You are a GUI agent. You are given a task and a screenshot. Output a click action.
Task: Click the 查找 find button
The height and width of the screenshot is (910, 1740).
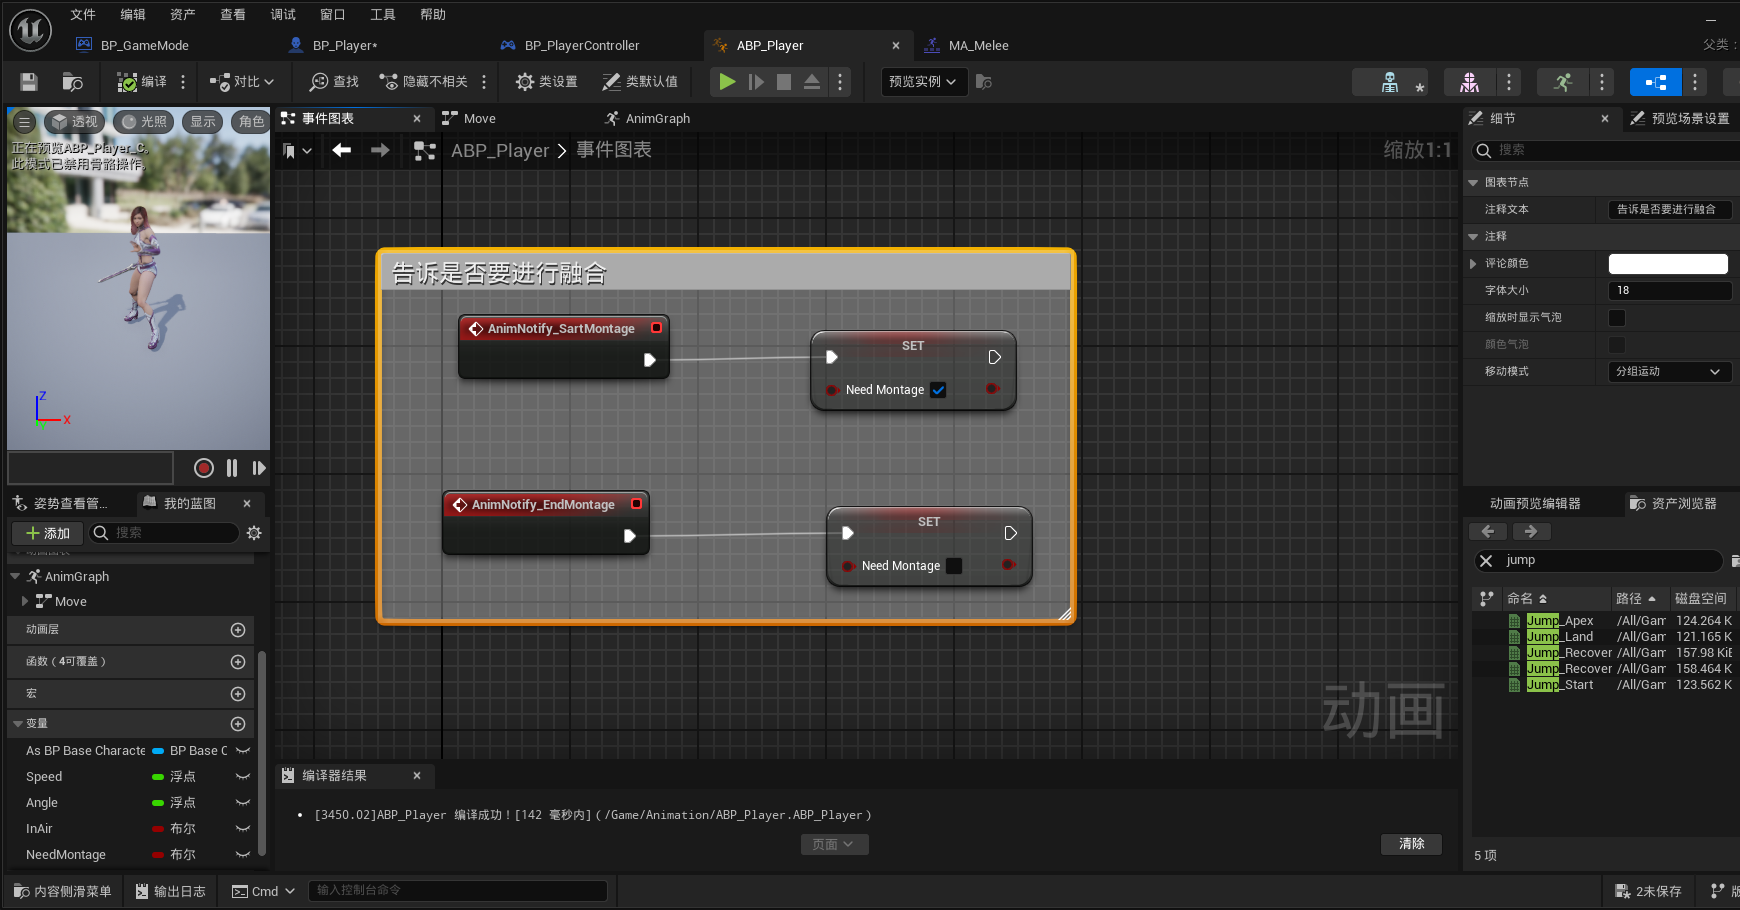[x=334, y=82]
